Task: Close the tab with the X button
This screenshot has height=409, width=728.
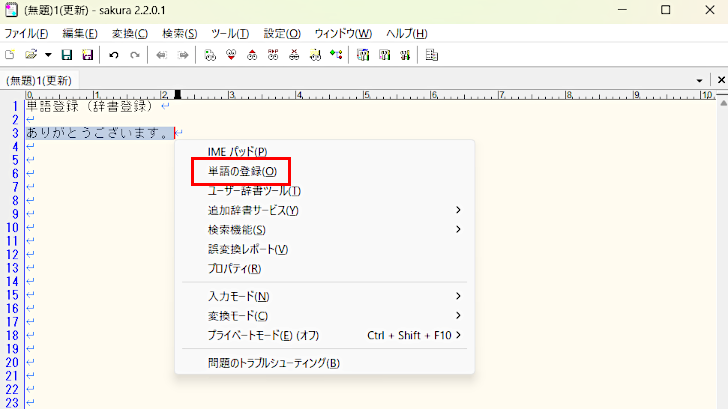Action: (x=716, y=80)
